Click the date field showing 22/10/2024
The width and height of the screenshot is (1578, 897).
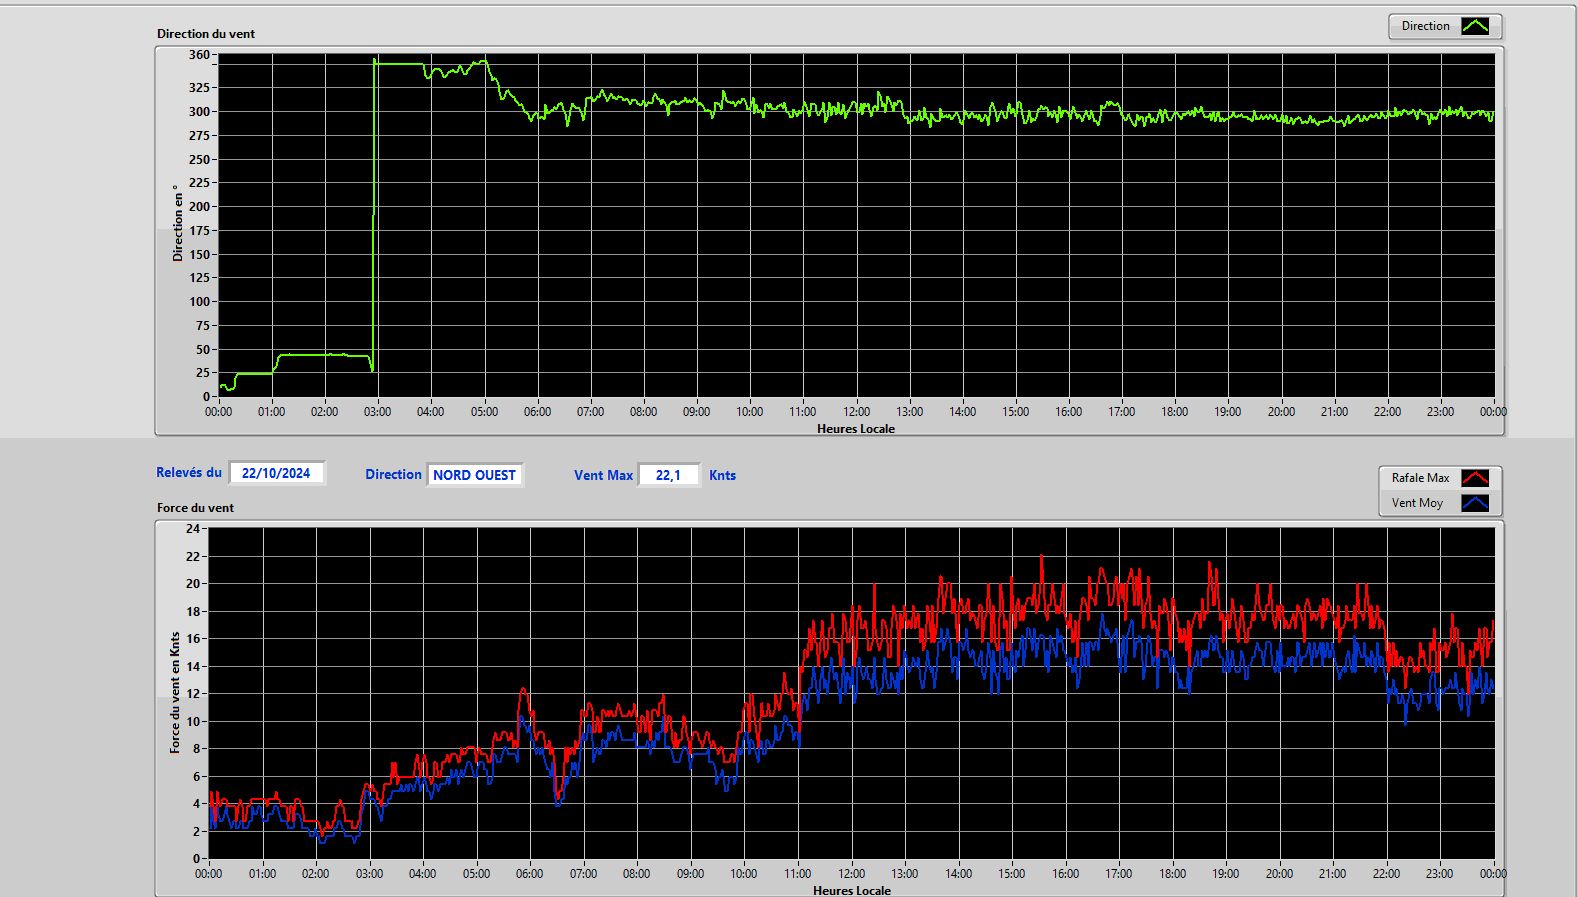(x=277, y=473)
